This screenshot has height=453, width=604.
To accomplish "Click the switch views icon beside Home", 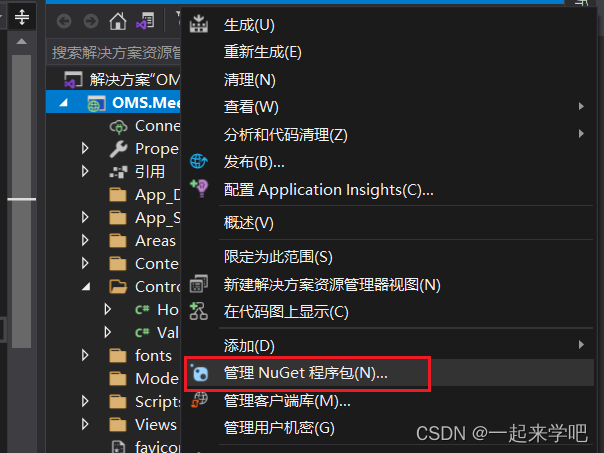I will coord(145,21).
